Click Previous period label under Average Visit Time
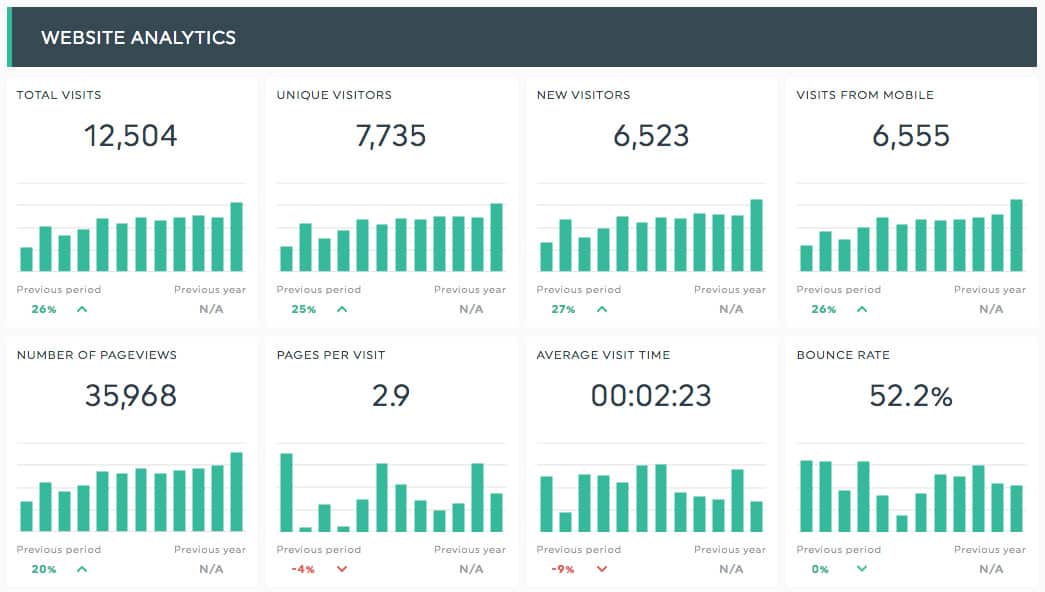 [x=578, y=550]
